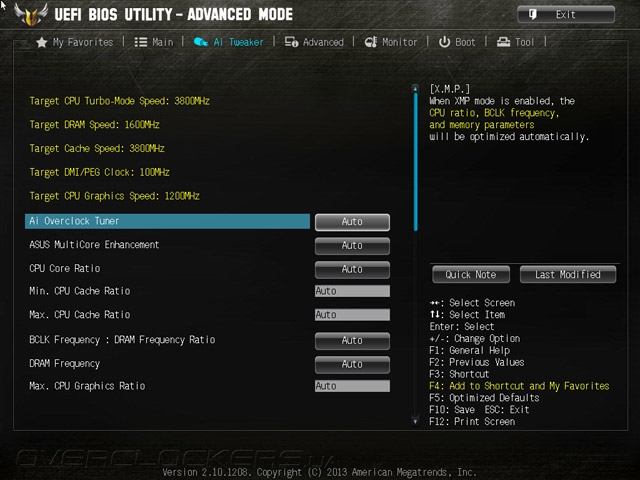Click the power icon beside Boot

(x=444, y=42)
